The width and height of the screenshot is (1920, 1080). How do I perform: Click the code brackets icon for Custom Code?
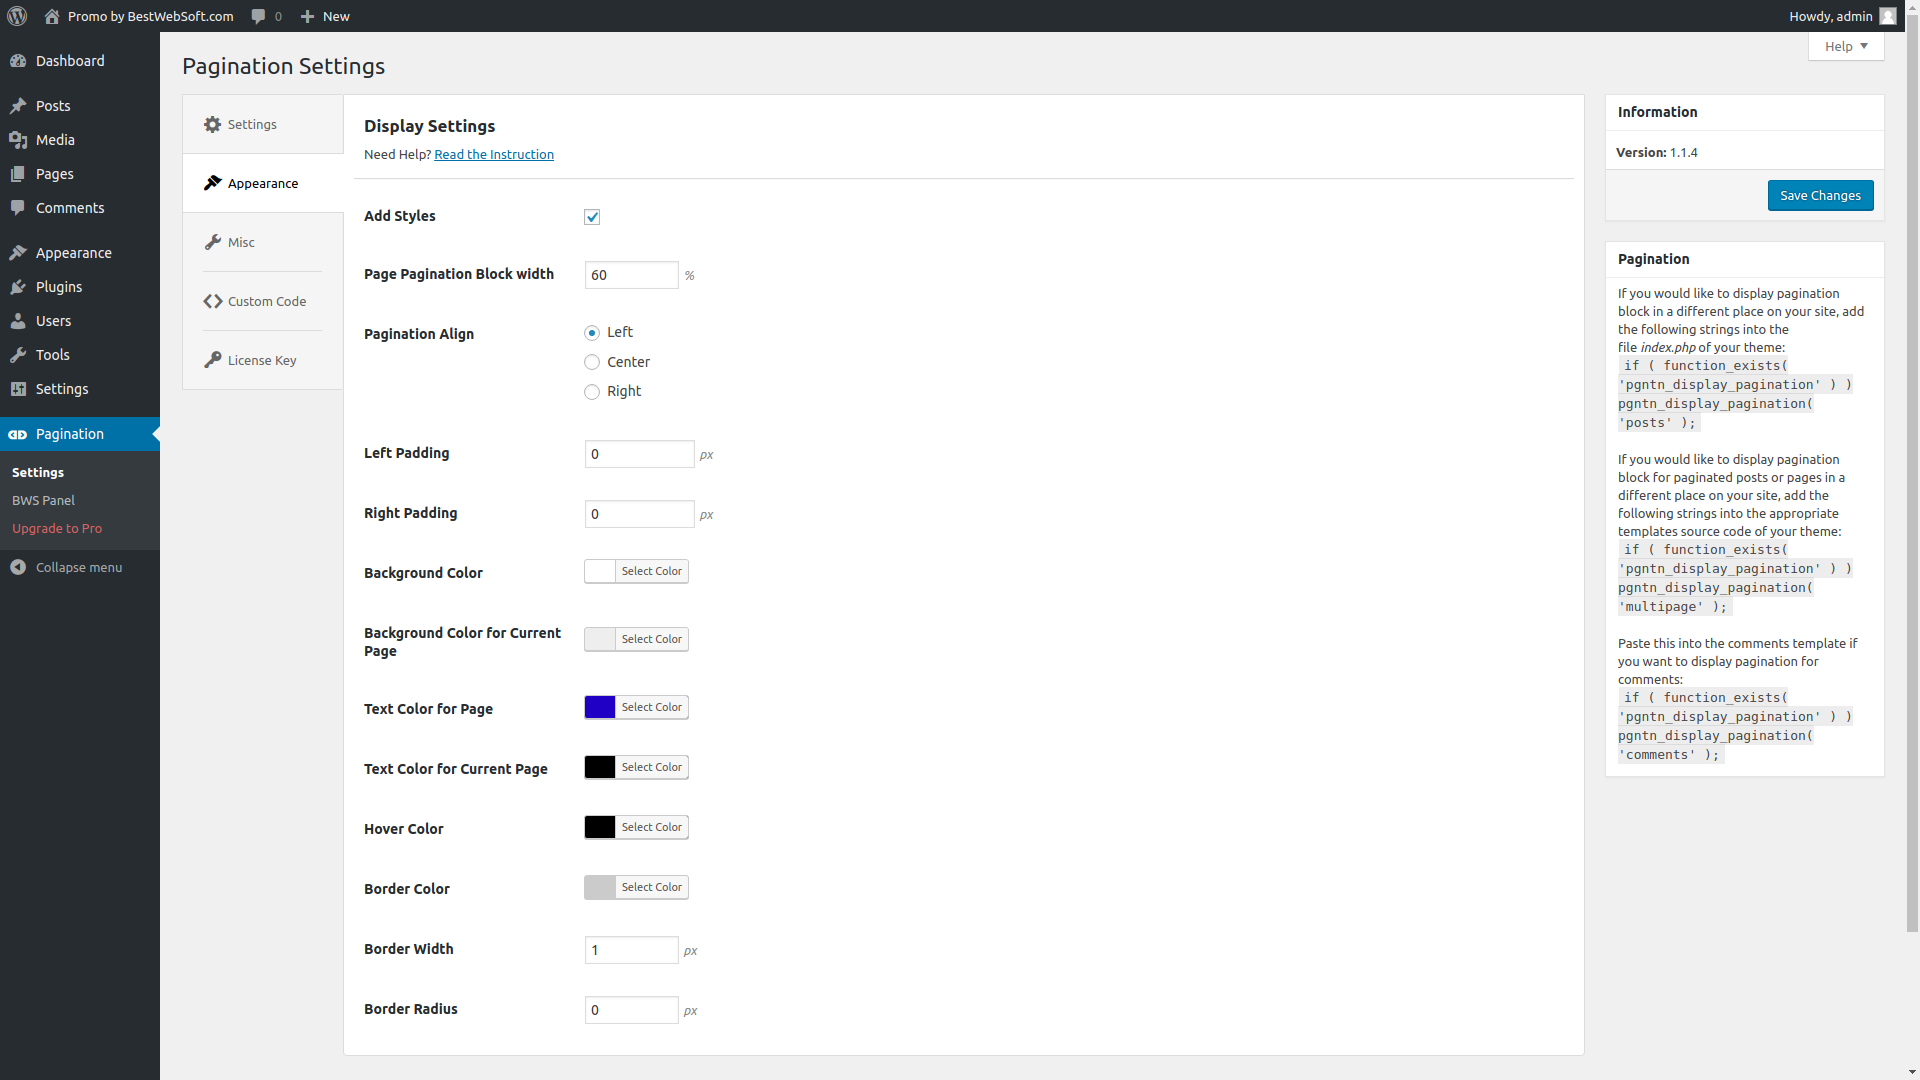point(212,301)
